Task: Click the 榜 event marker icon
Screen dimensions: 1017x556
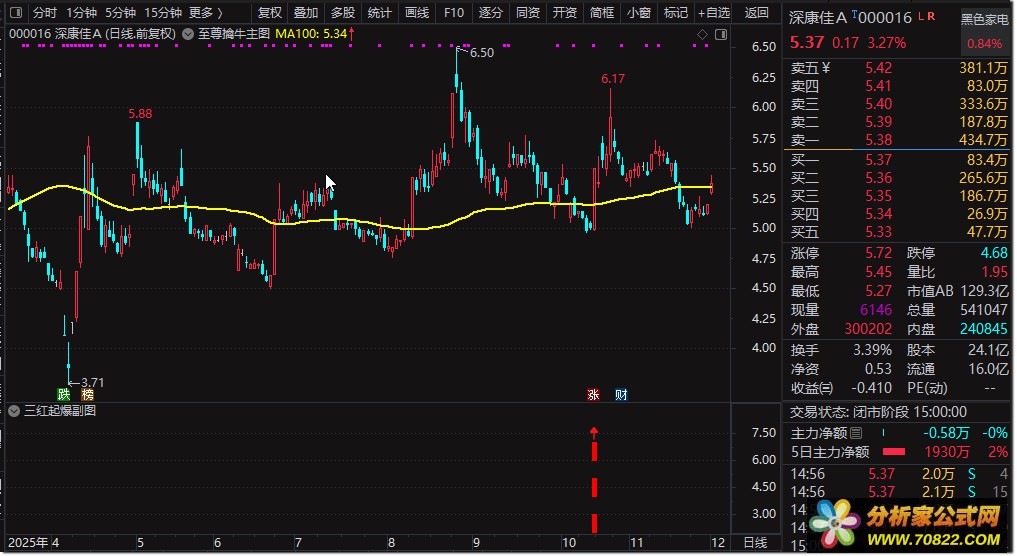Action: tap(87, 394)
